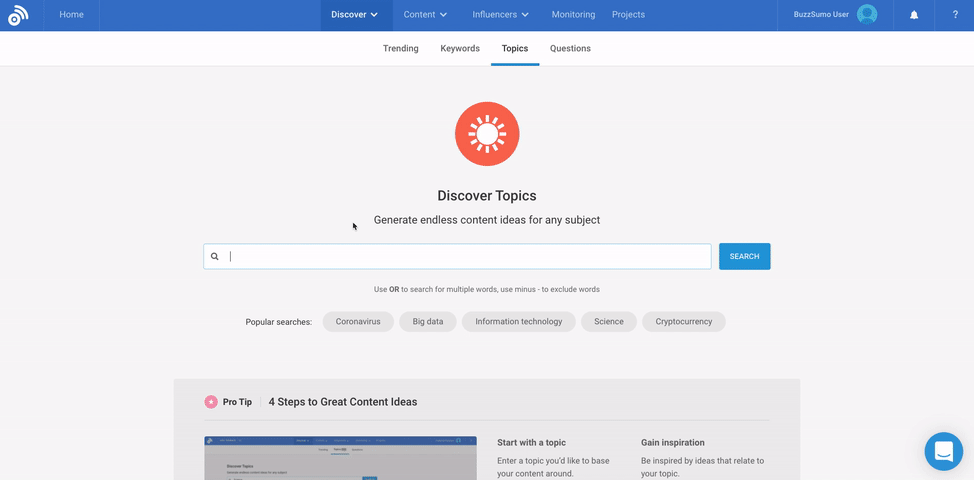Select the Coronavirus popular search
974x480 pixels.
coord(358,322)
